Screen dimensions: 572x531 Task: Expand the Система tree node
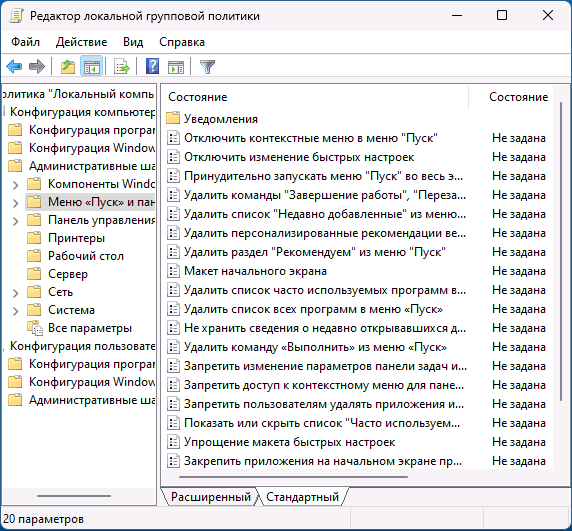(16, 311)
